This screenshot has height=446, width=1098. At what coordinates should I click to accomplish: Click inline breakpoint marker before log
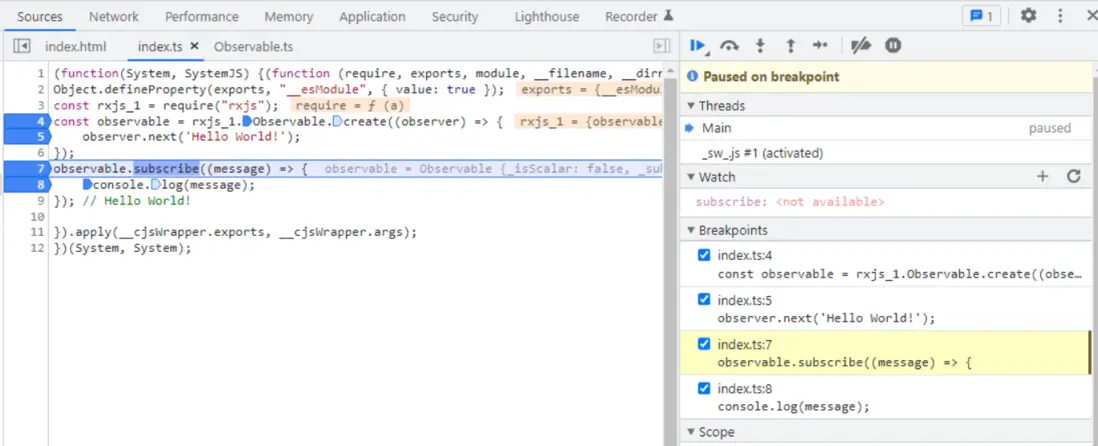[155, 185]
